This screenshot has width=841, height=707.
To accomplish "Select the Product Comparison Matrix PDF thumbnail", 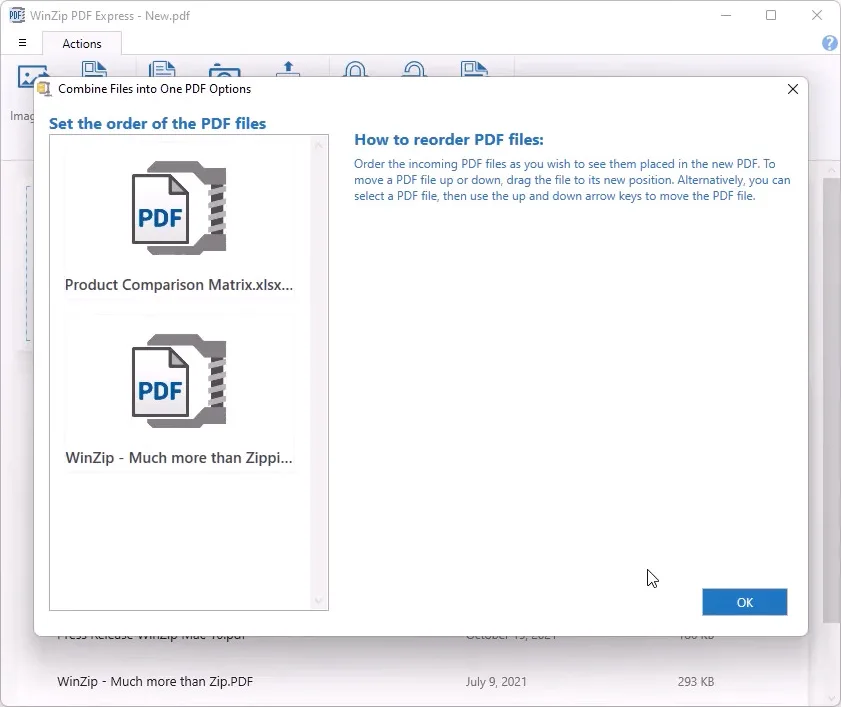I will click(x=179, y=208).
